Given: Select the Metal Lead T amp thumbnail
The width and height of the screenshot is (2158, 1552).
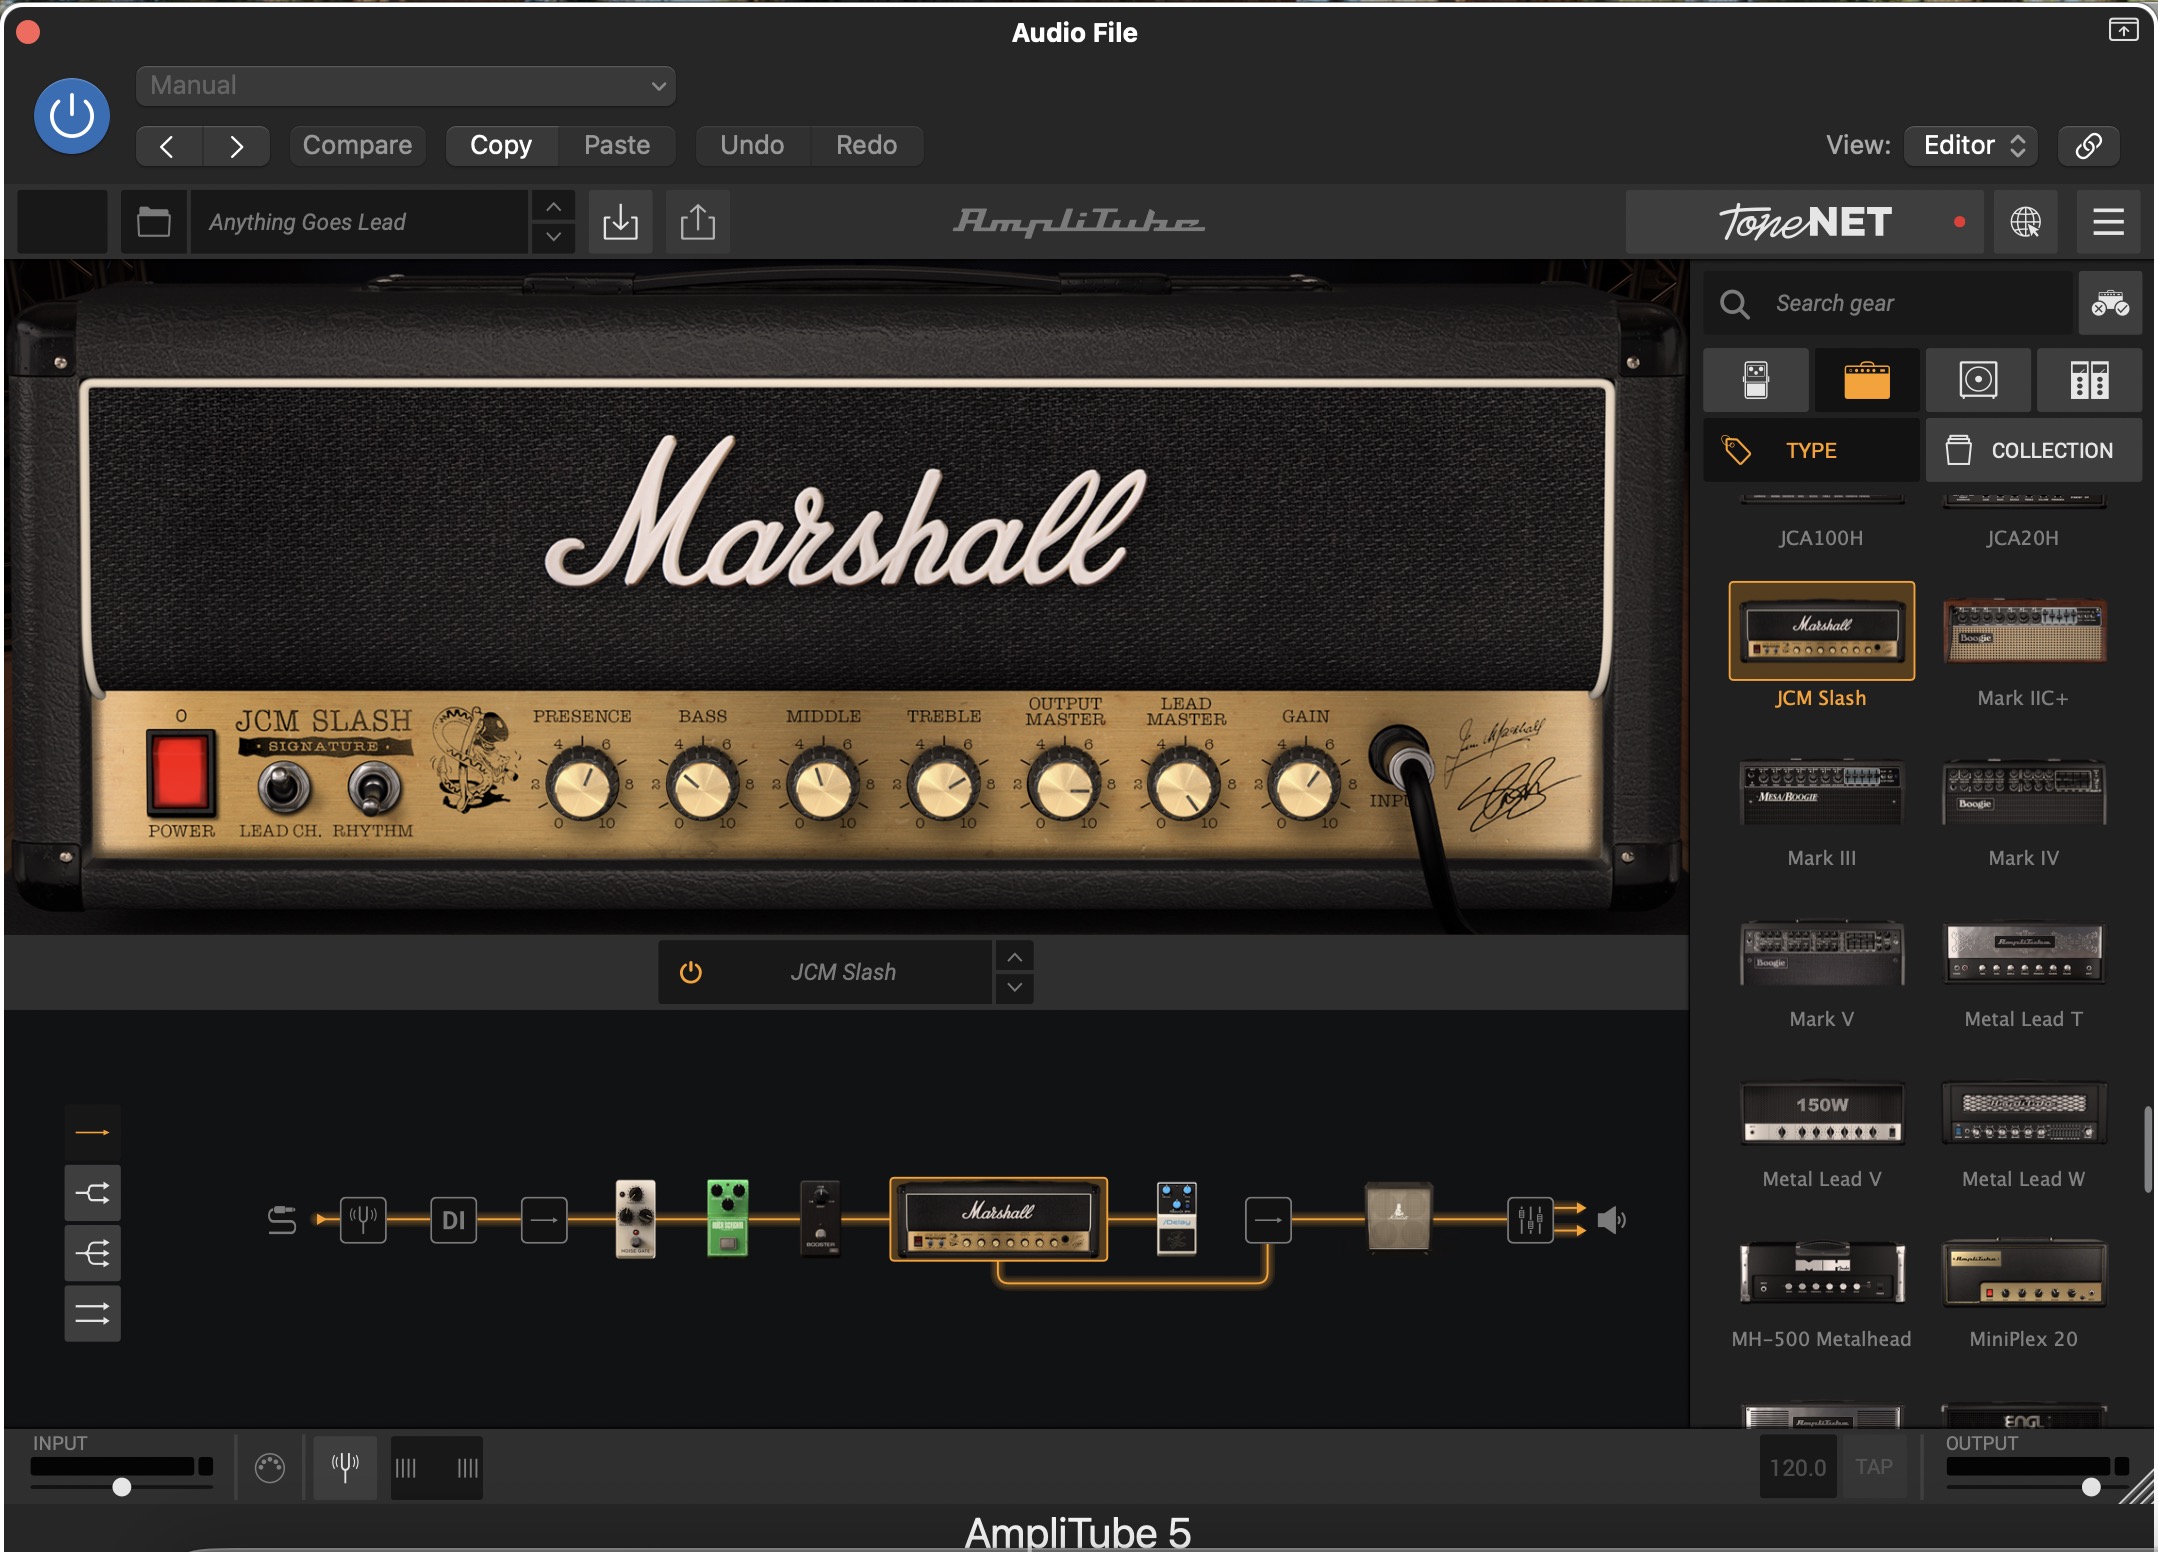Looking at the screenshot, I should click(x=2024, y=953).
